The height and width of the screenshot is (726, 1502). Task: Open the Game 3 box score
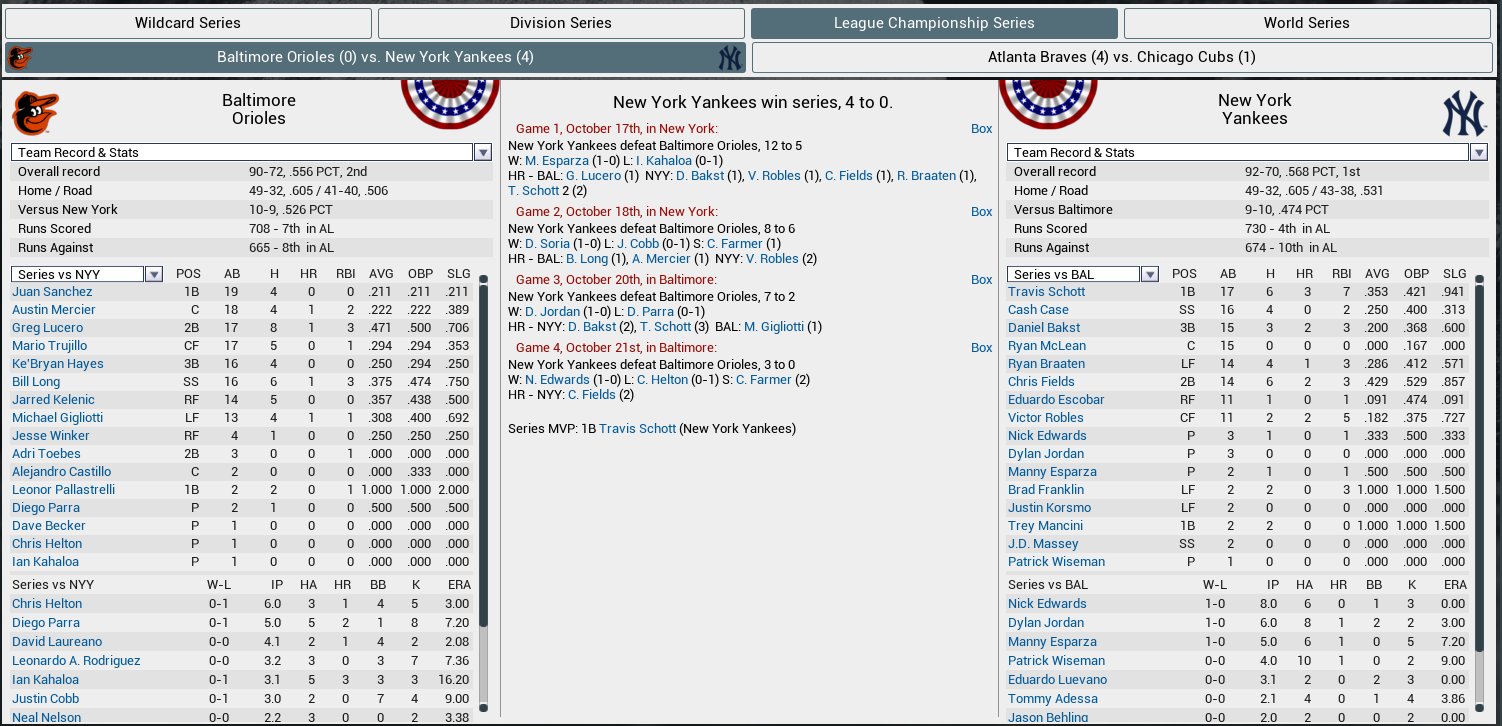[x=982, y=280]
